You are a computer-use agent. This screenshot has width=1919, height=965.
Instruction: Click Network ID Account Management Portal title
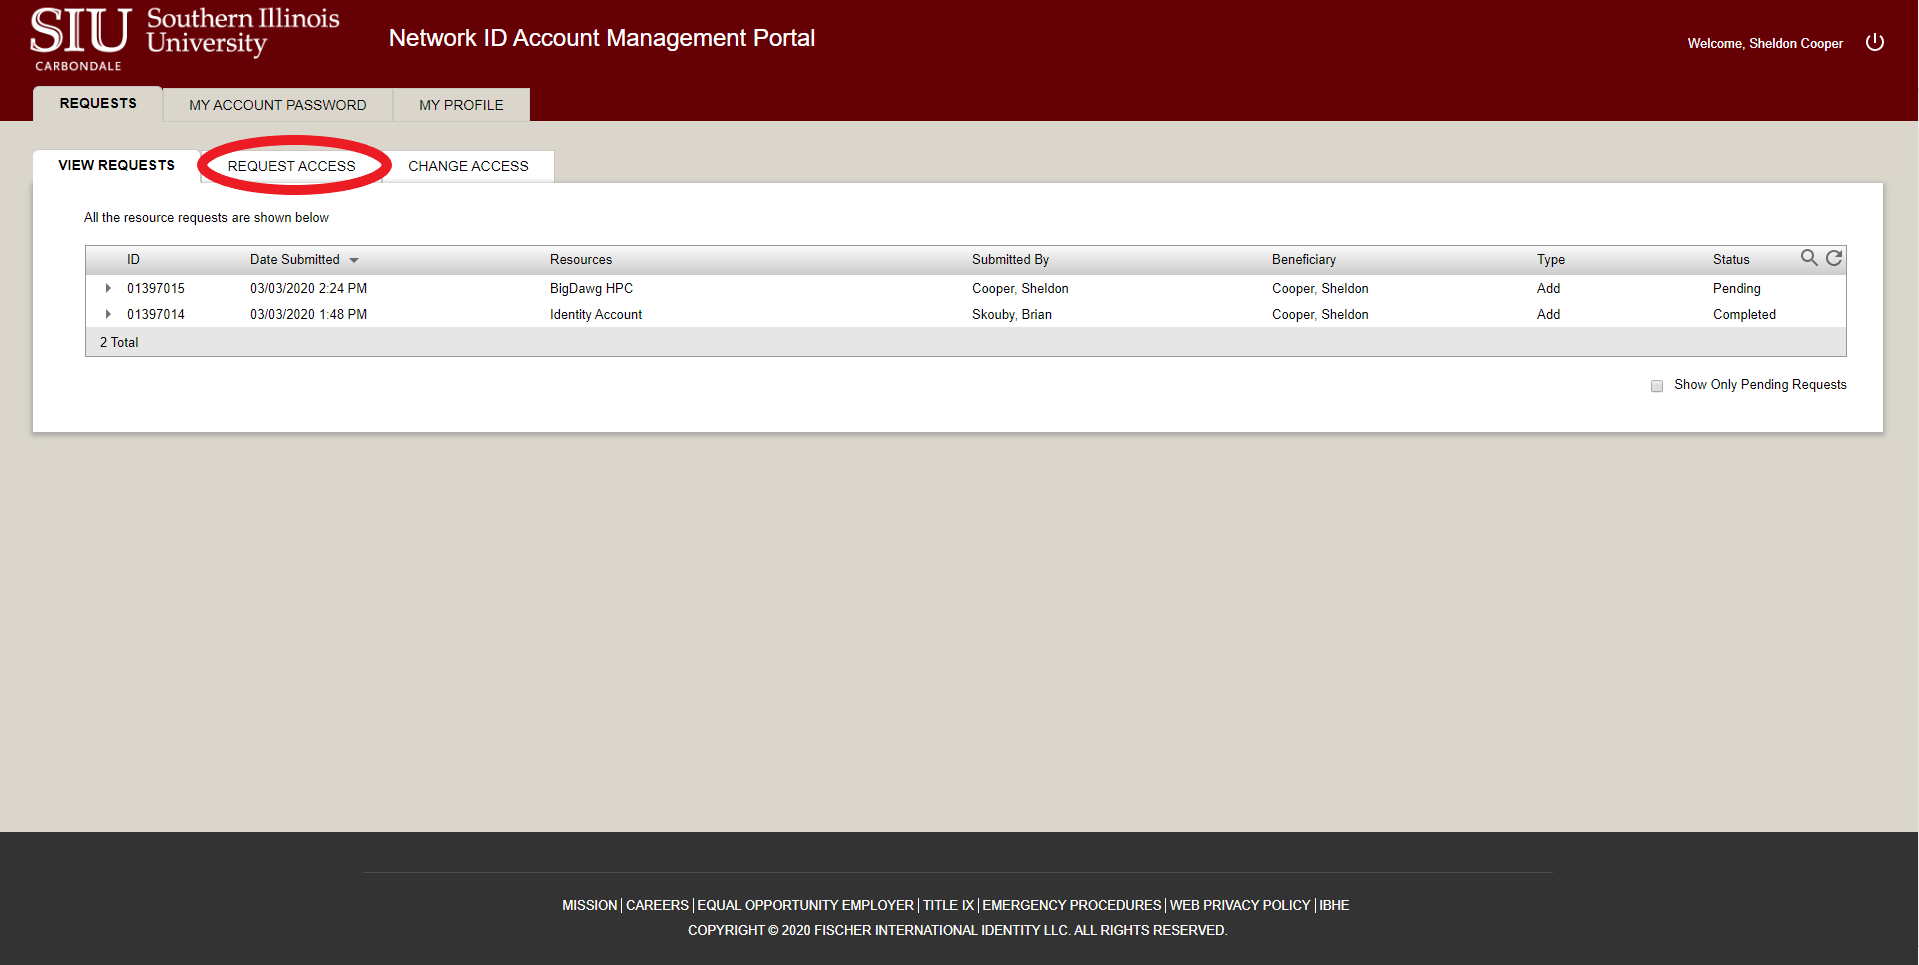click(x=602, y=38)
